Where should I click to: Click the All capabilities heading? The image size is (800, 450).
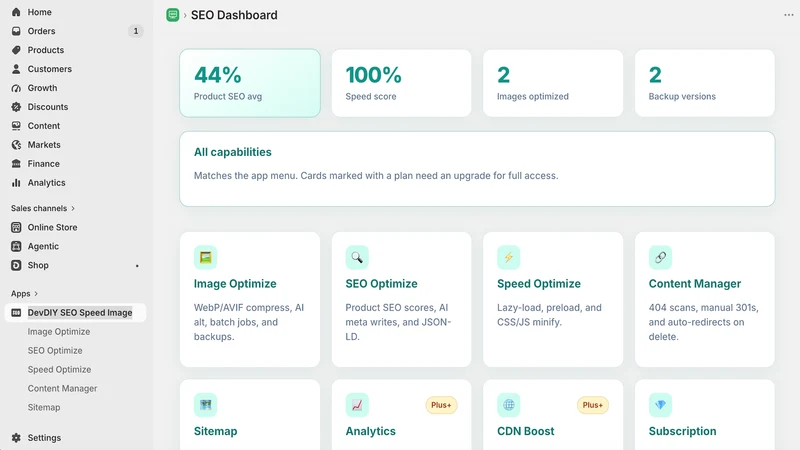pyautogui.click(x=233, y=152)
